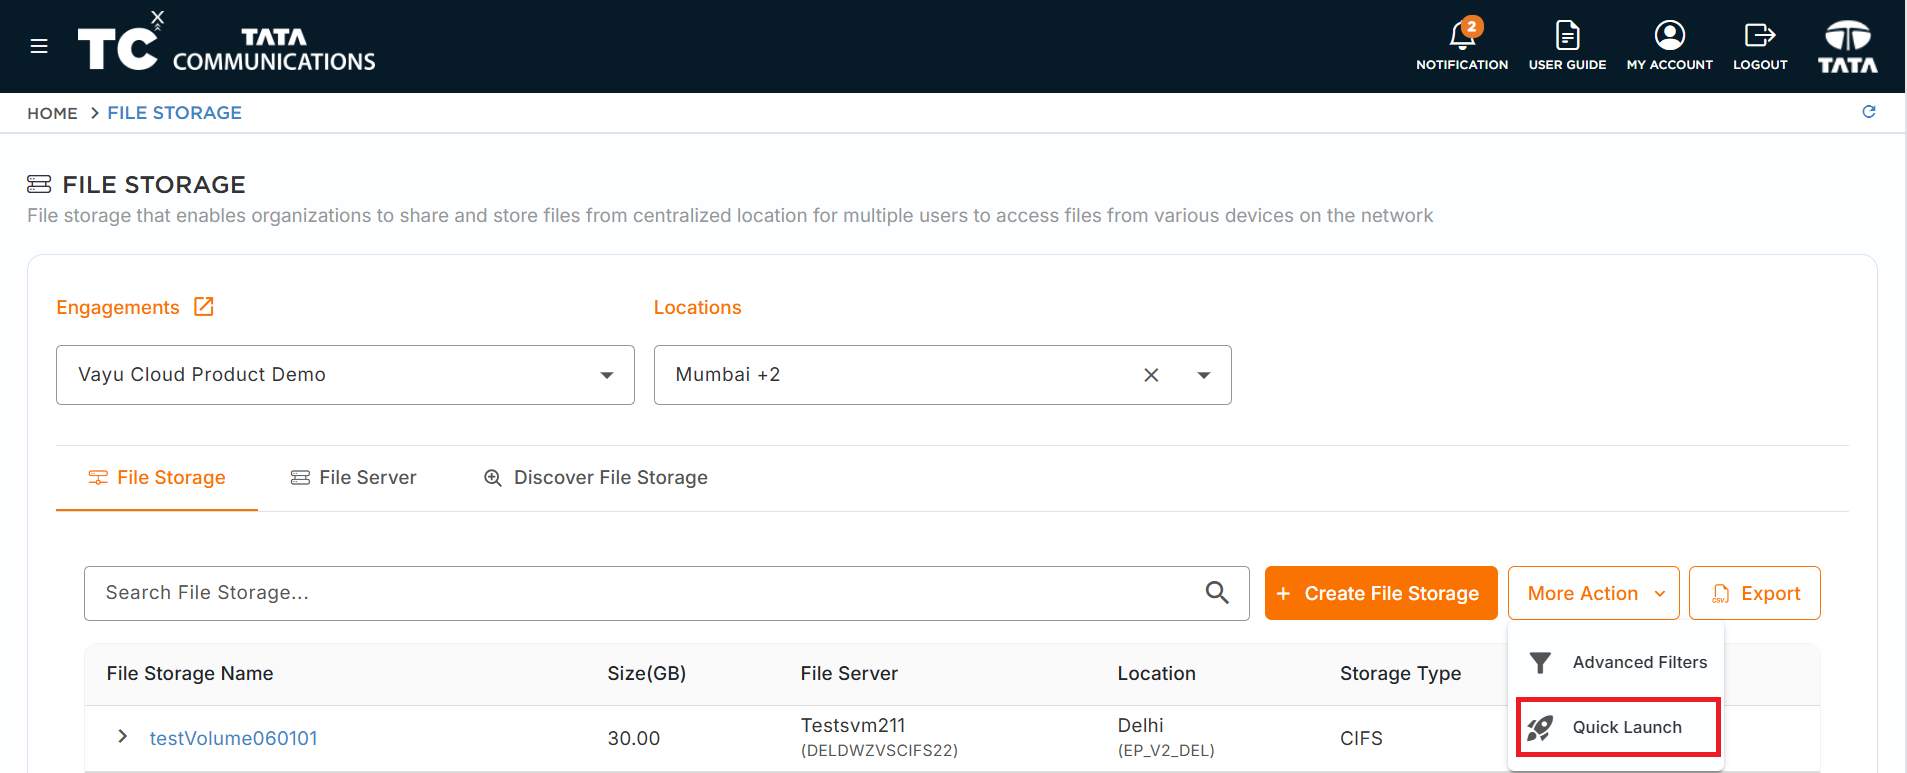Viewport: 1907px width, 773px height.
Task: Open the notification bell
Action: pos(1462,35)
